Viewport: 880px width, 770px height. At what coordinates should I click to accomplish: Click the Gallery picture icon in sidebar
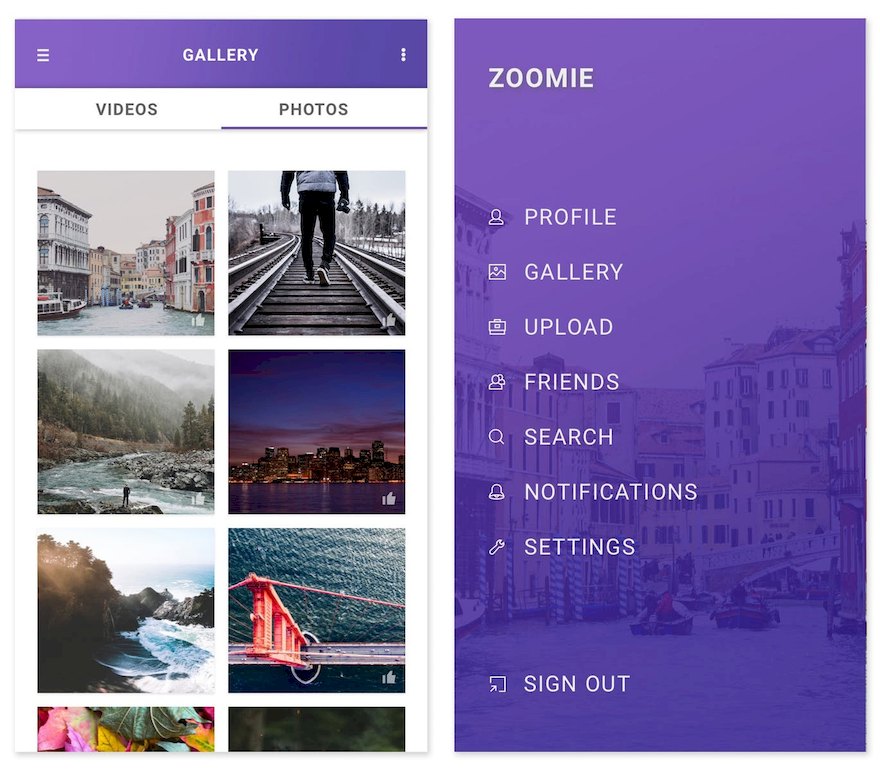(497, 272)
